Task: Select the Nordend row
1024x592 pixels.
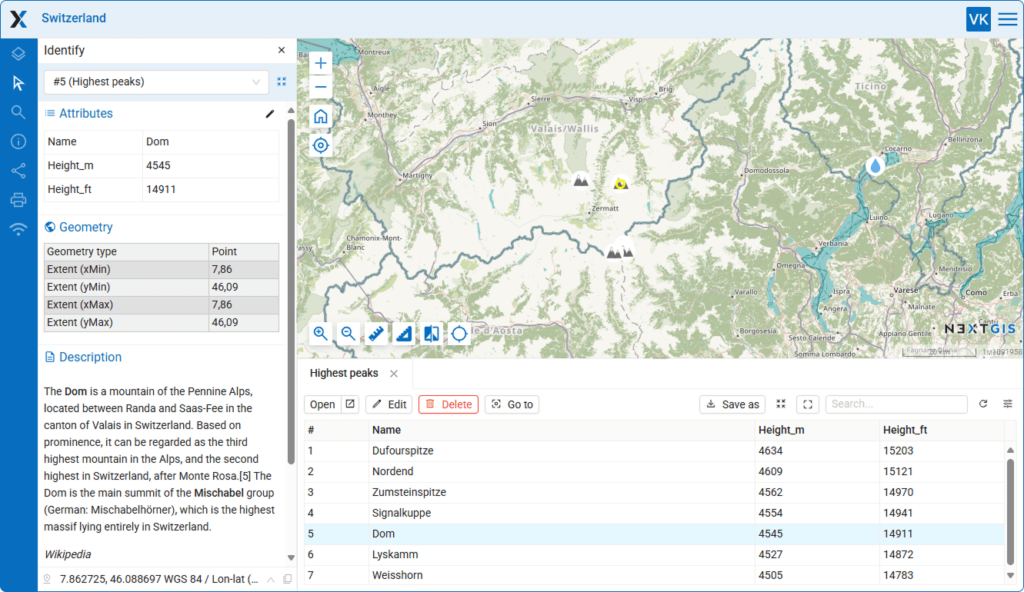Action: click(x=654, y=472)
